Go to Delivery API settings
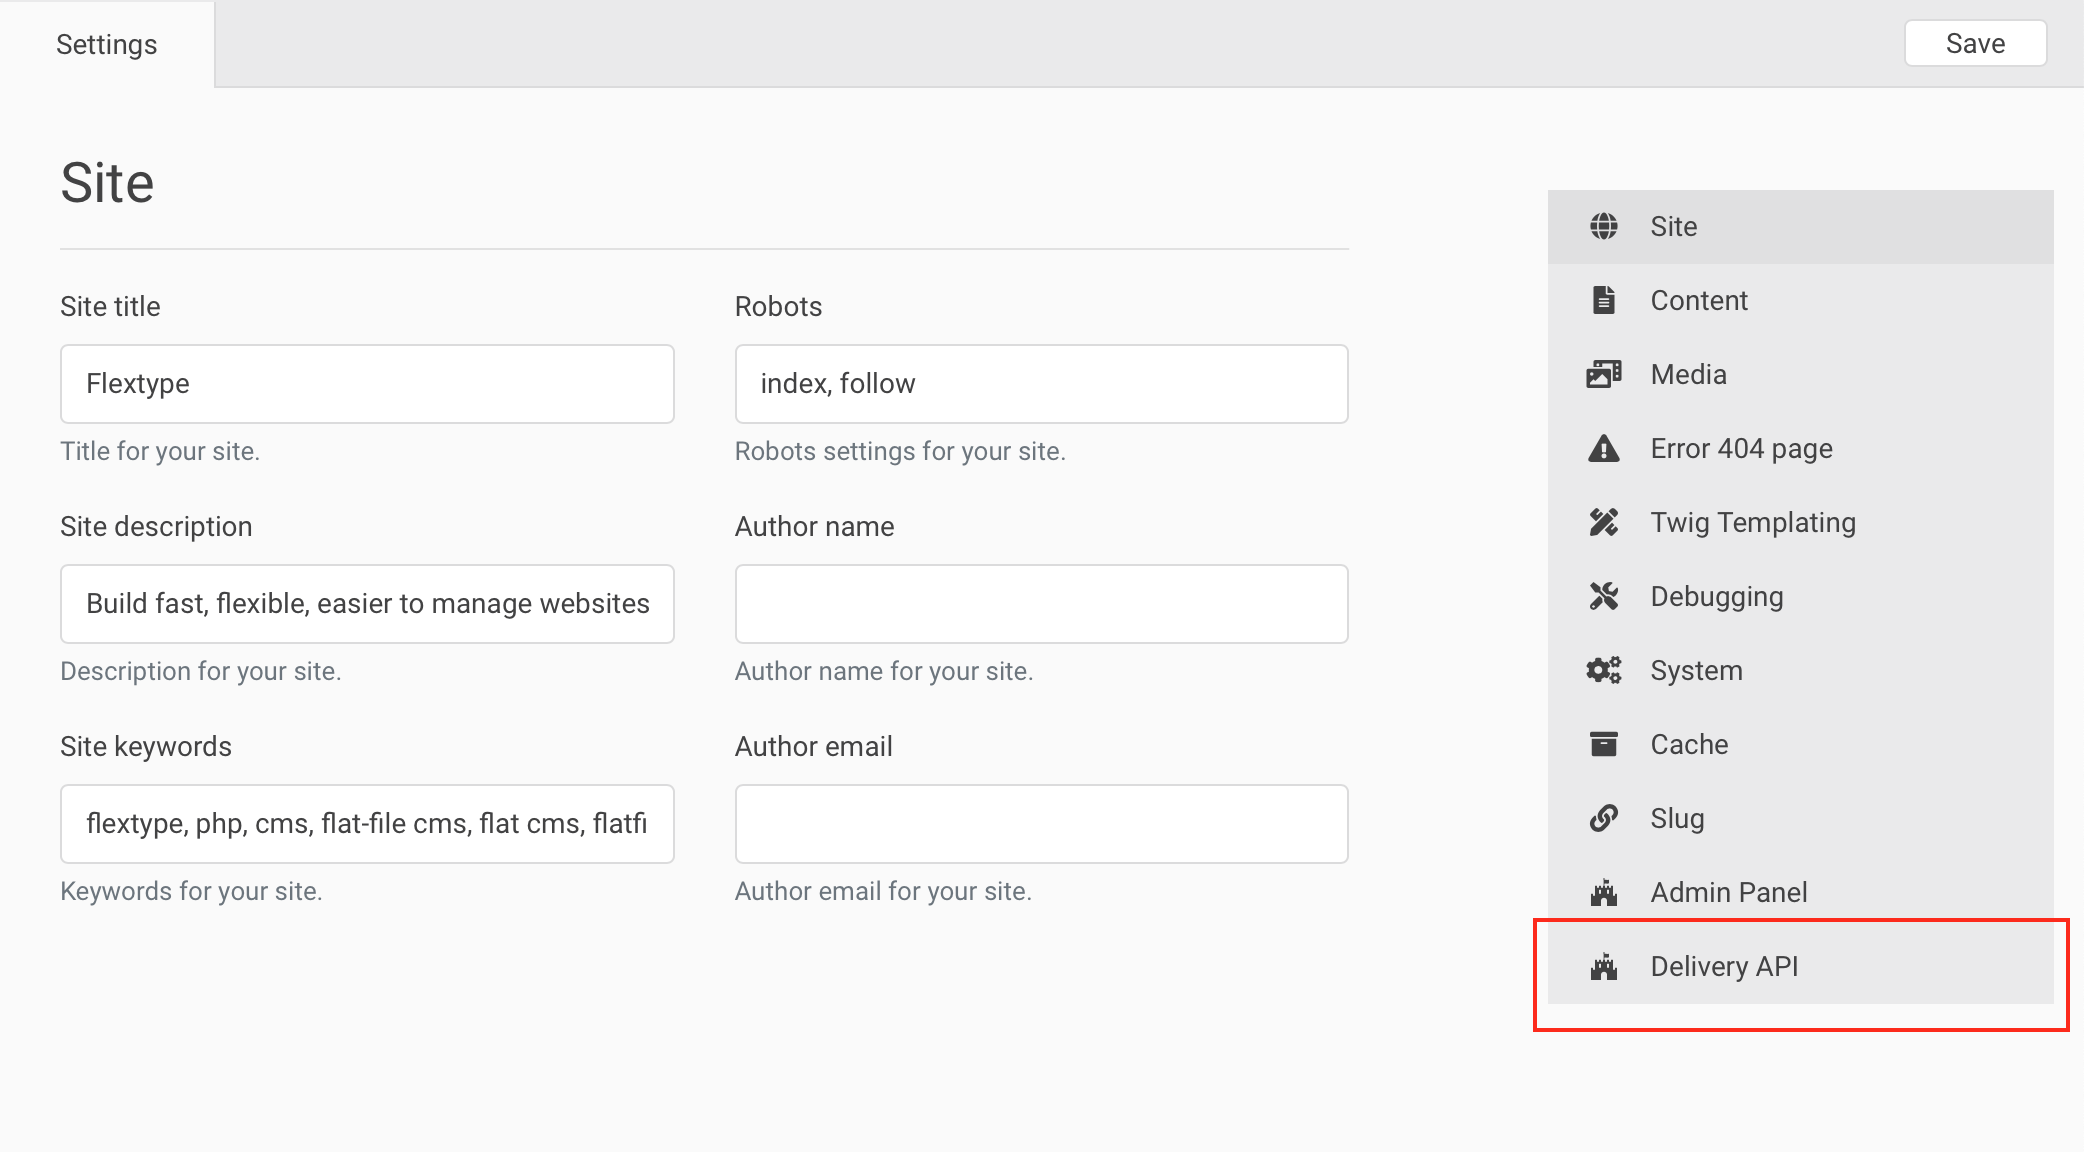Viewport: 2084px width, 1152px height. (x=1801, y=967)
